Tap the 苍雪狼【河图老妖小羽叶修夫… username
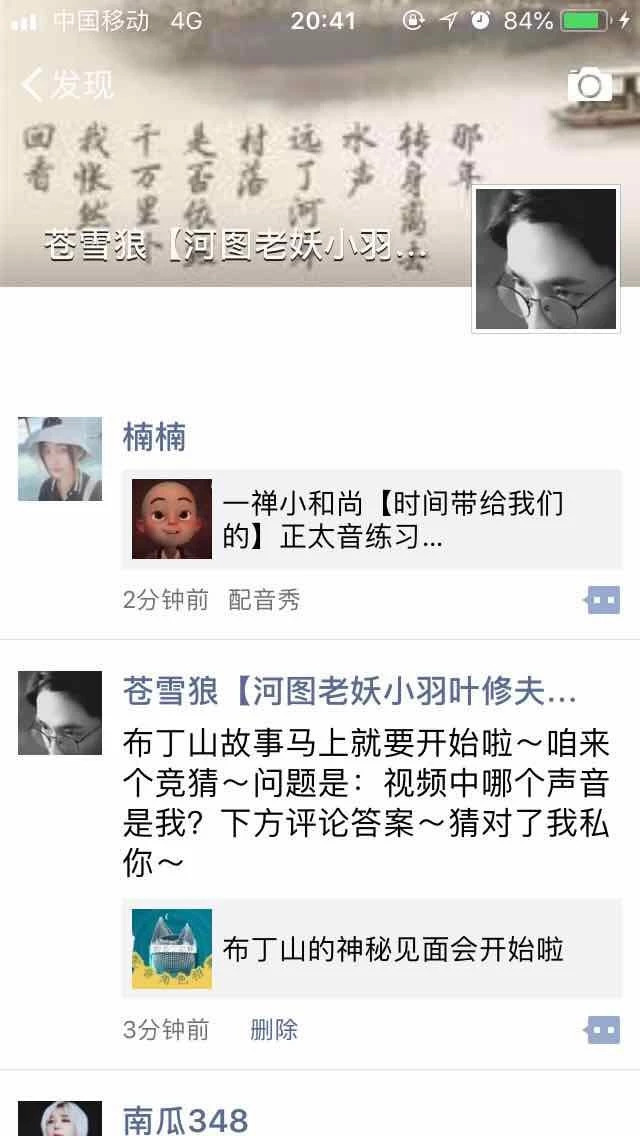Screen dimensions: 640x1136 click(349, 693)
